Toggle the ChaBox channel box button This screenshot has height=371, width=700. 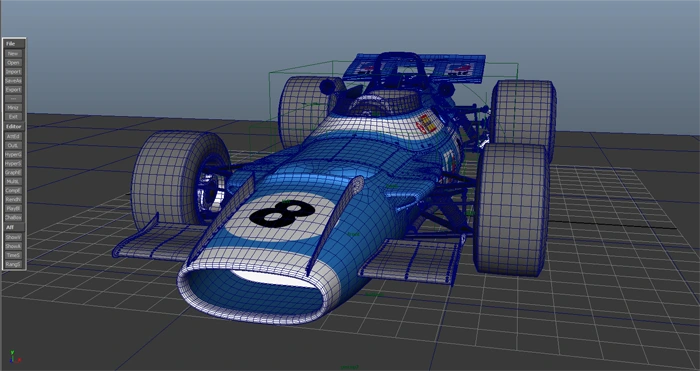[x=13, y=217]
